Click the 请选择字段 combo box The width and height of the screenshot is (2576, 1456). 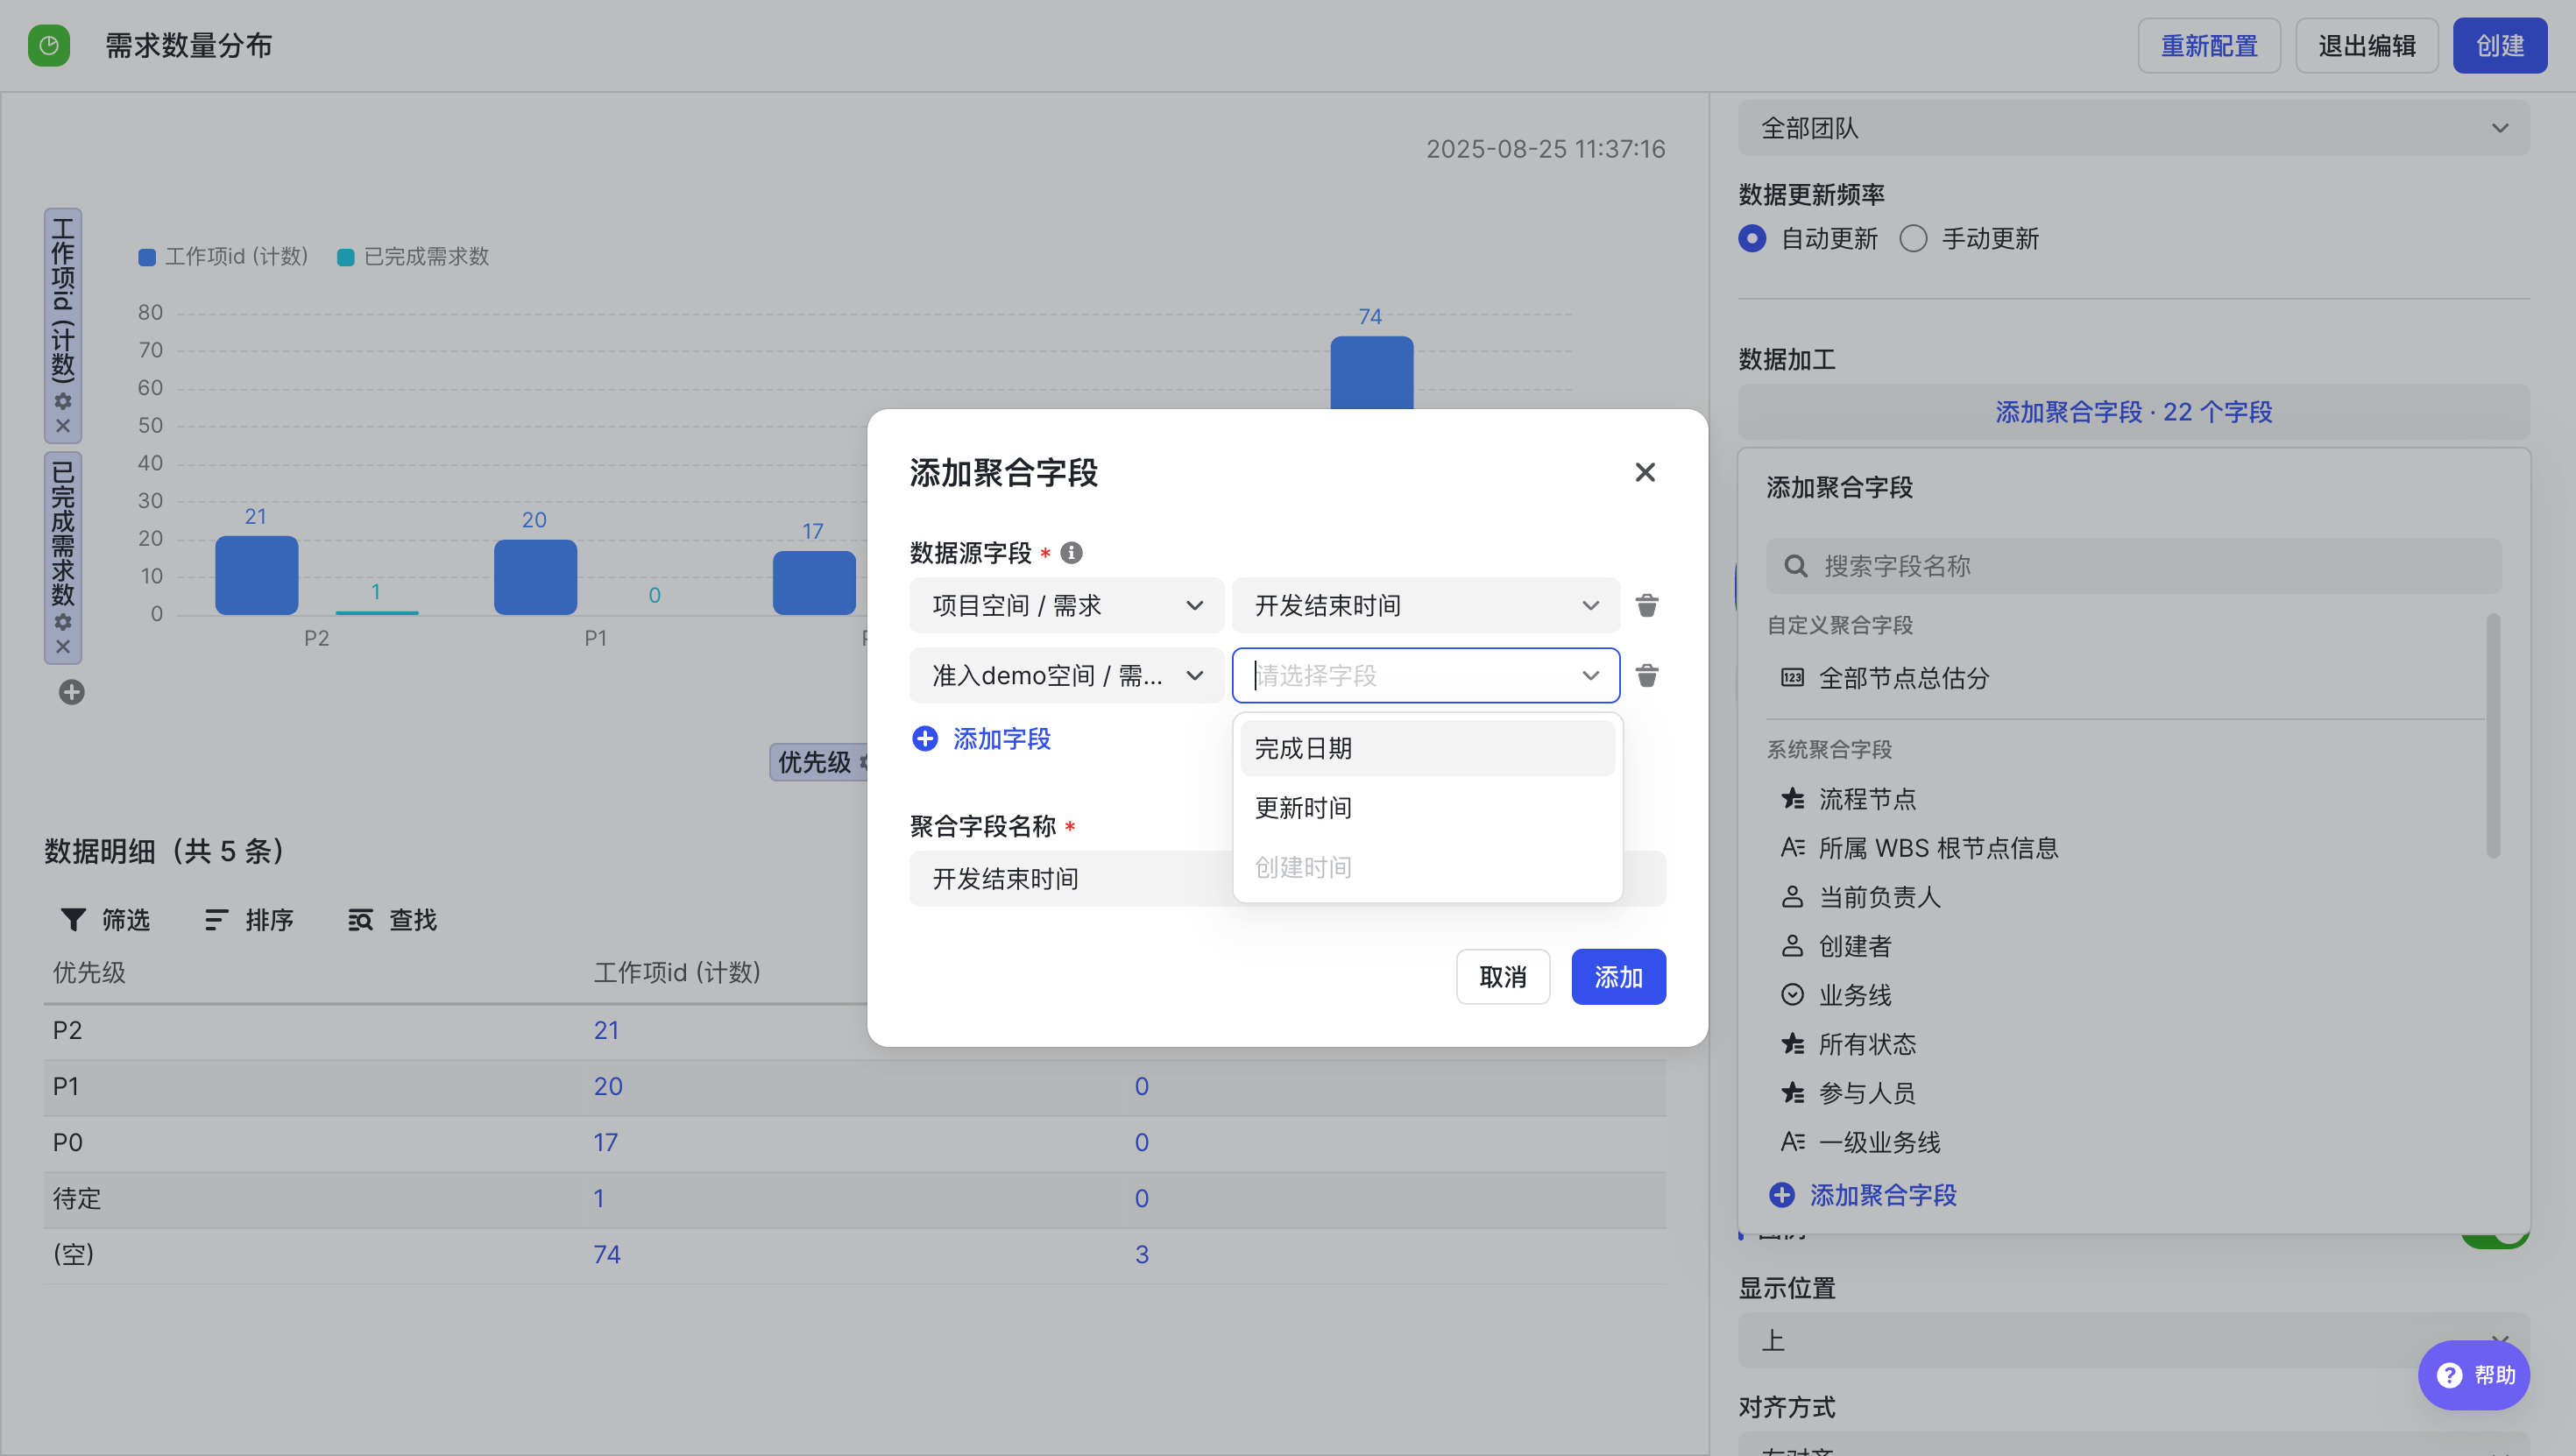point(1425,675)
